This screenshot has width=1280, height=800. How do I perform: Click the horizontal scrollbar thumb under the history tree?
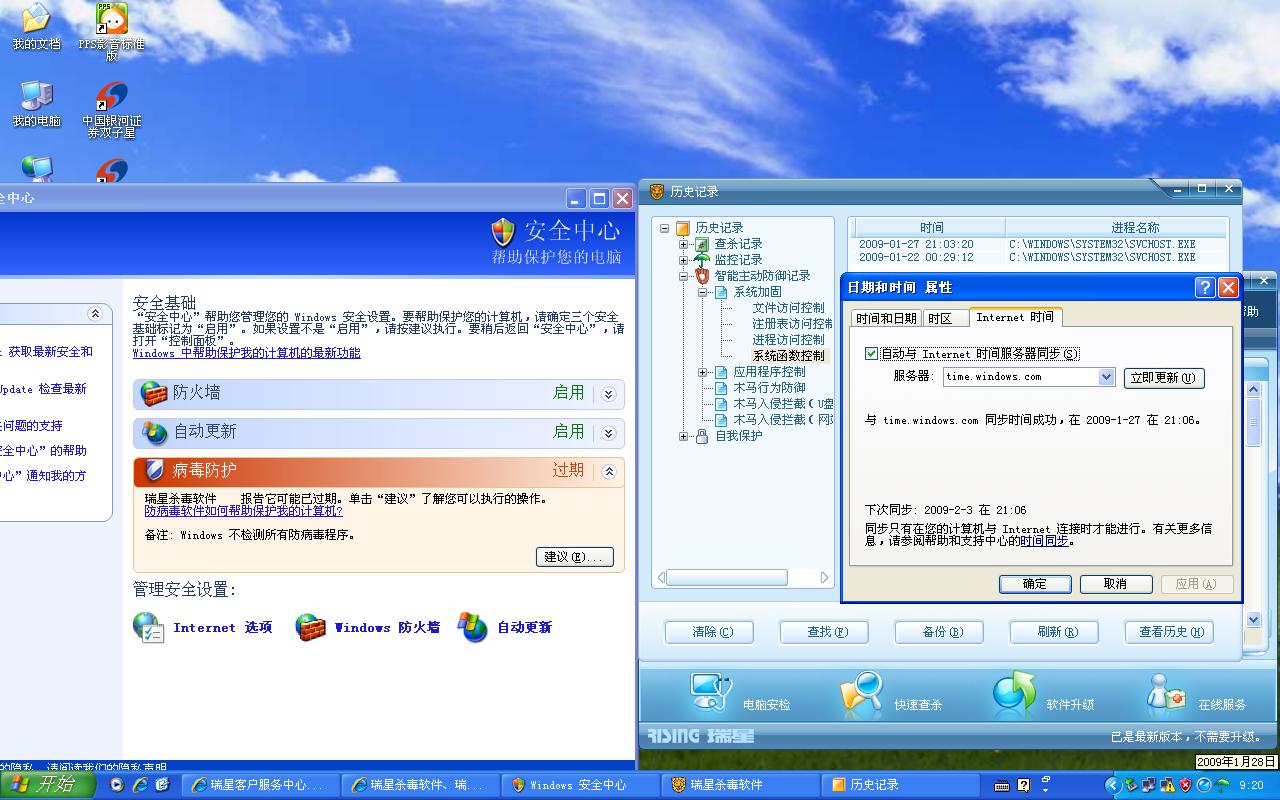click(x=727, y=578)
